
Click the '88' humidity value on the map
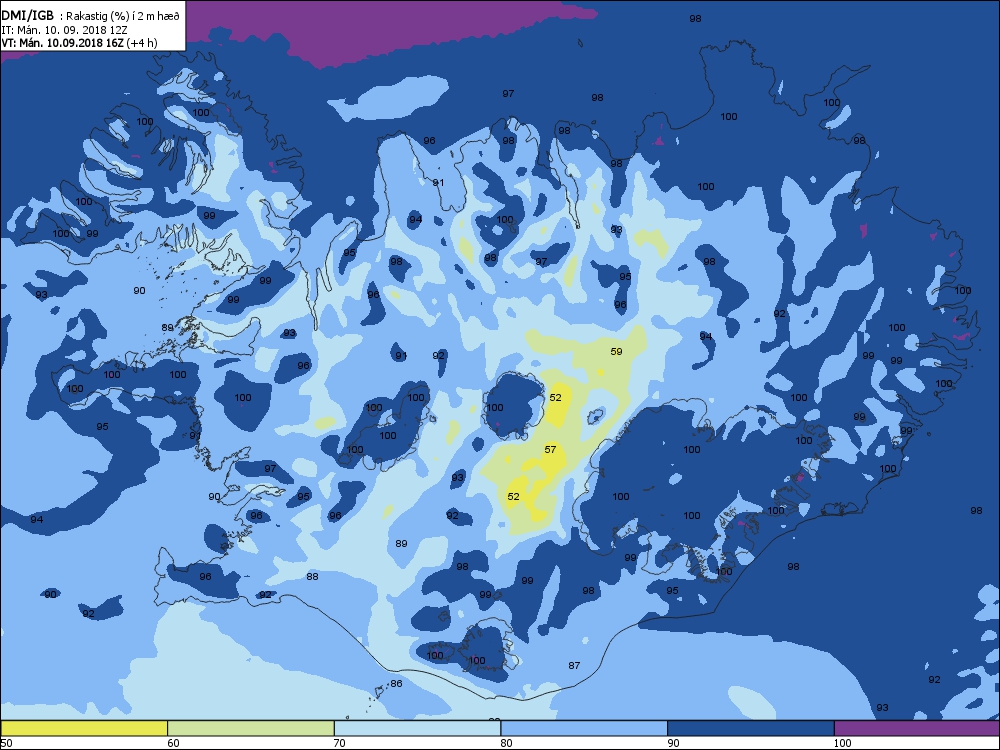pyautogui.click(x=312, y=577)
